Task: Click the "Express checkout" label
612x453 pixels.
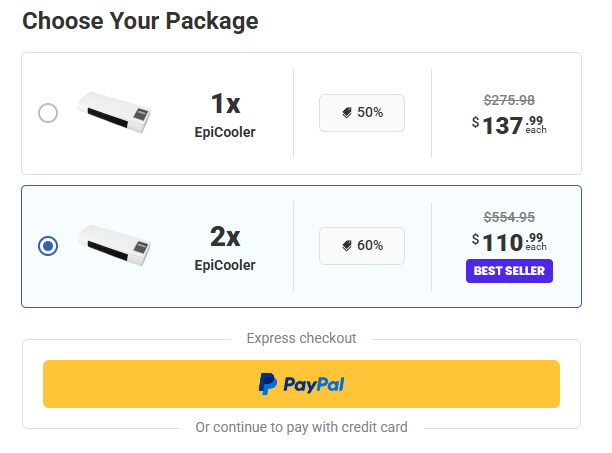Action: point(301,338)
